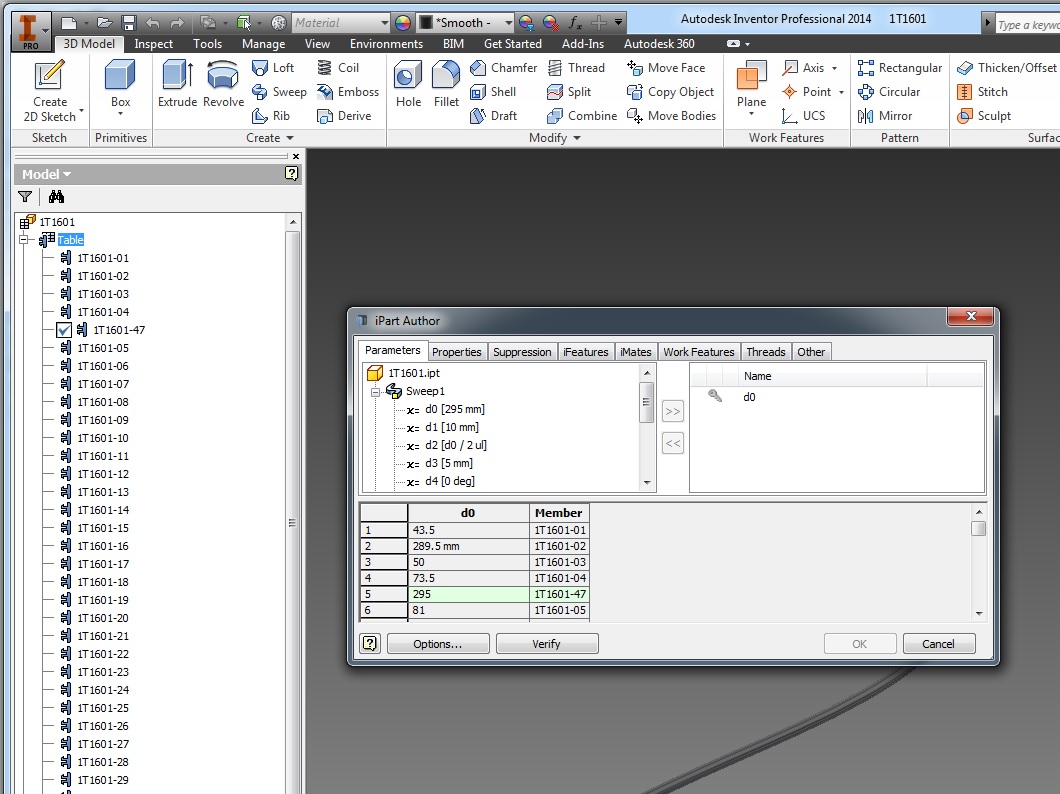1060x794 pixels.
Task: Pick the Derive tool
Action: pyautogui.click(x=344, y=116)
